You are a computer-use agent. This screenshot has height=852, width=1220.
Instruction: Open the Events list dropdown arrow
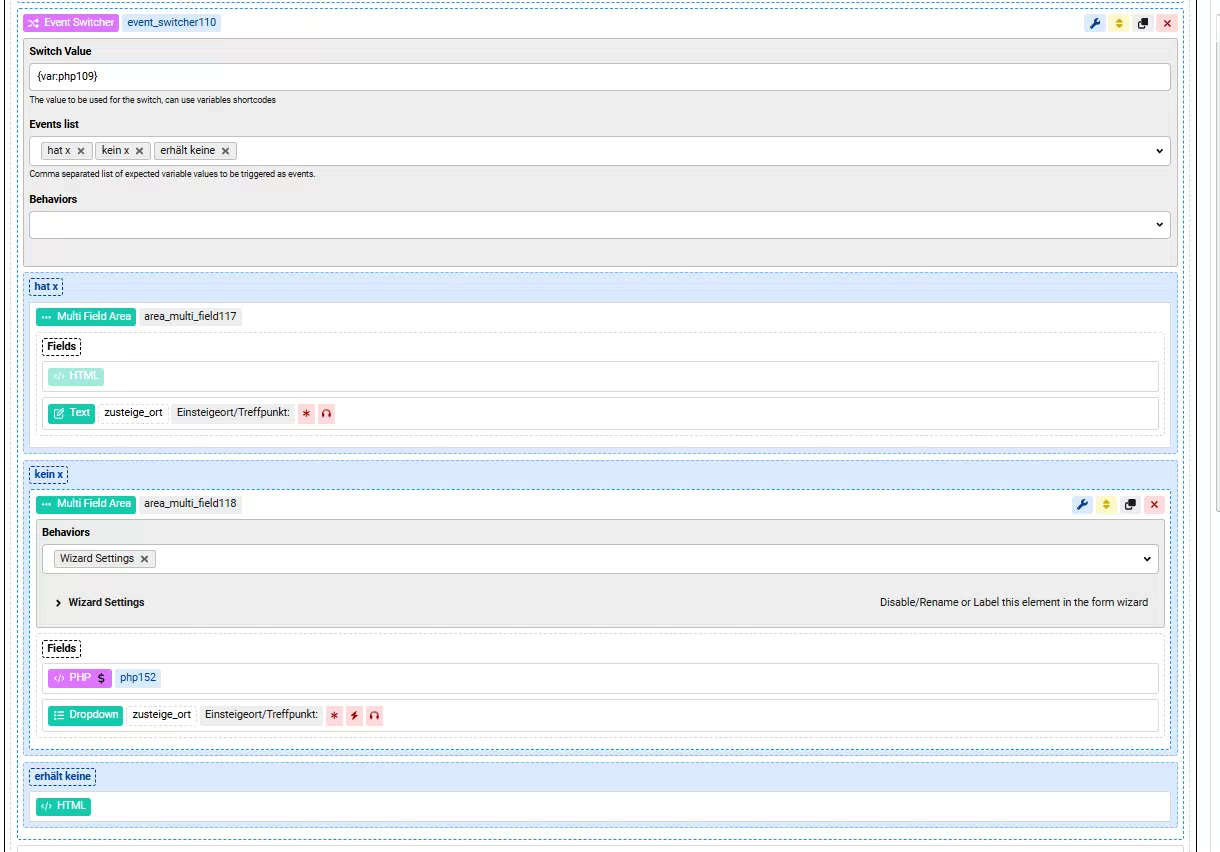click(x=1160, y=151)
